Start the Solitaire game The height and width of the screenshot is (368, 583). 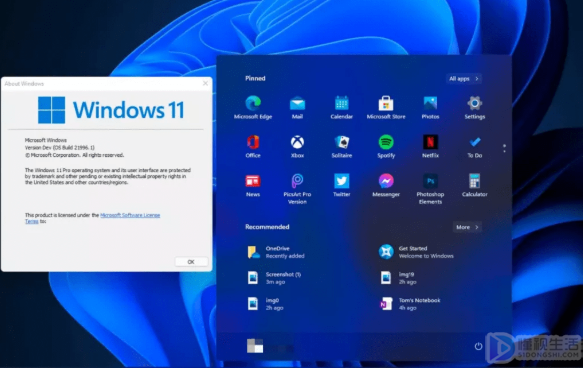pyautogui.click(x=341, y=146)
